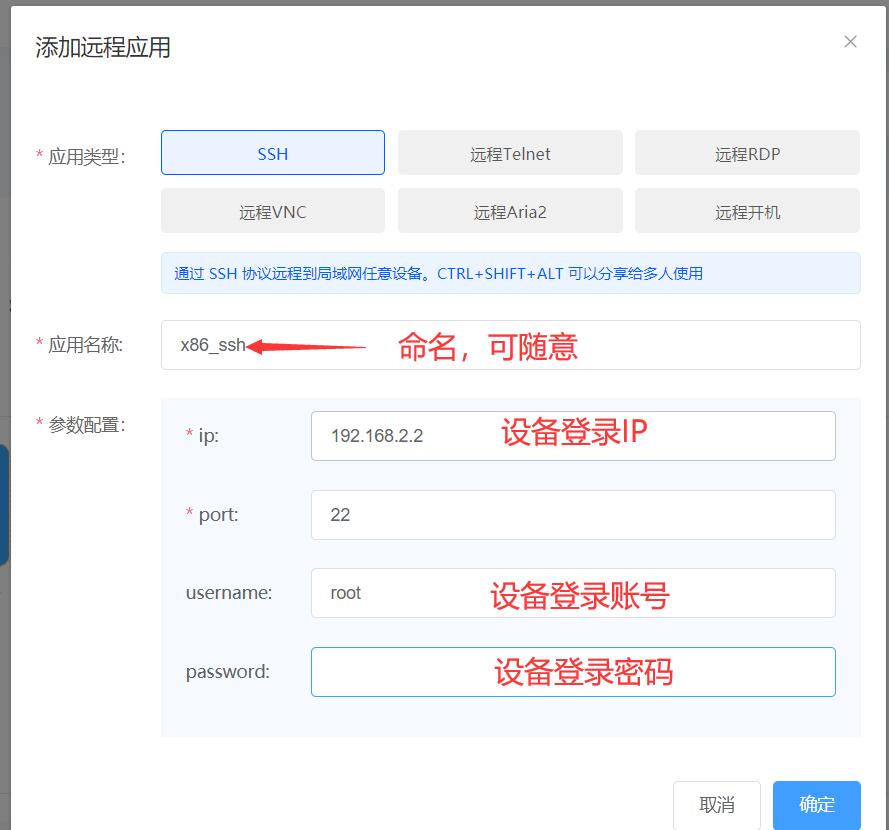Focus the ip field showing 192.168.2.2
889x830 pixels.
[572, 436]
